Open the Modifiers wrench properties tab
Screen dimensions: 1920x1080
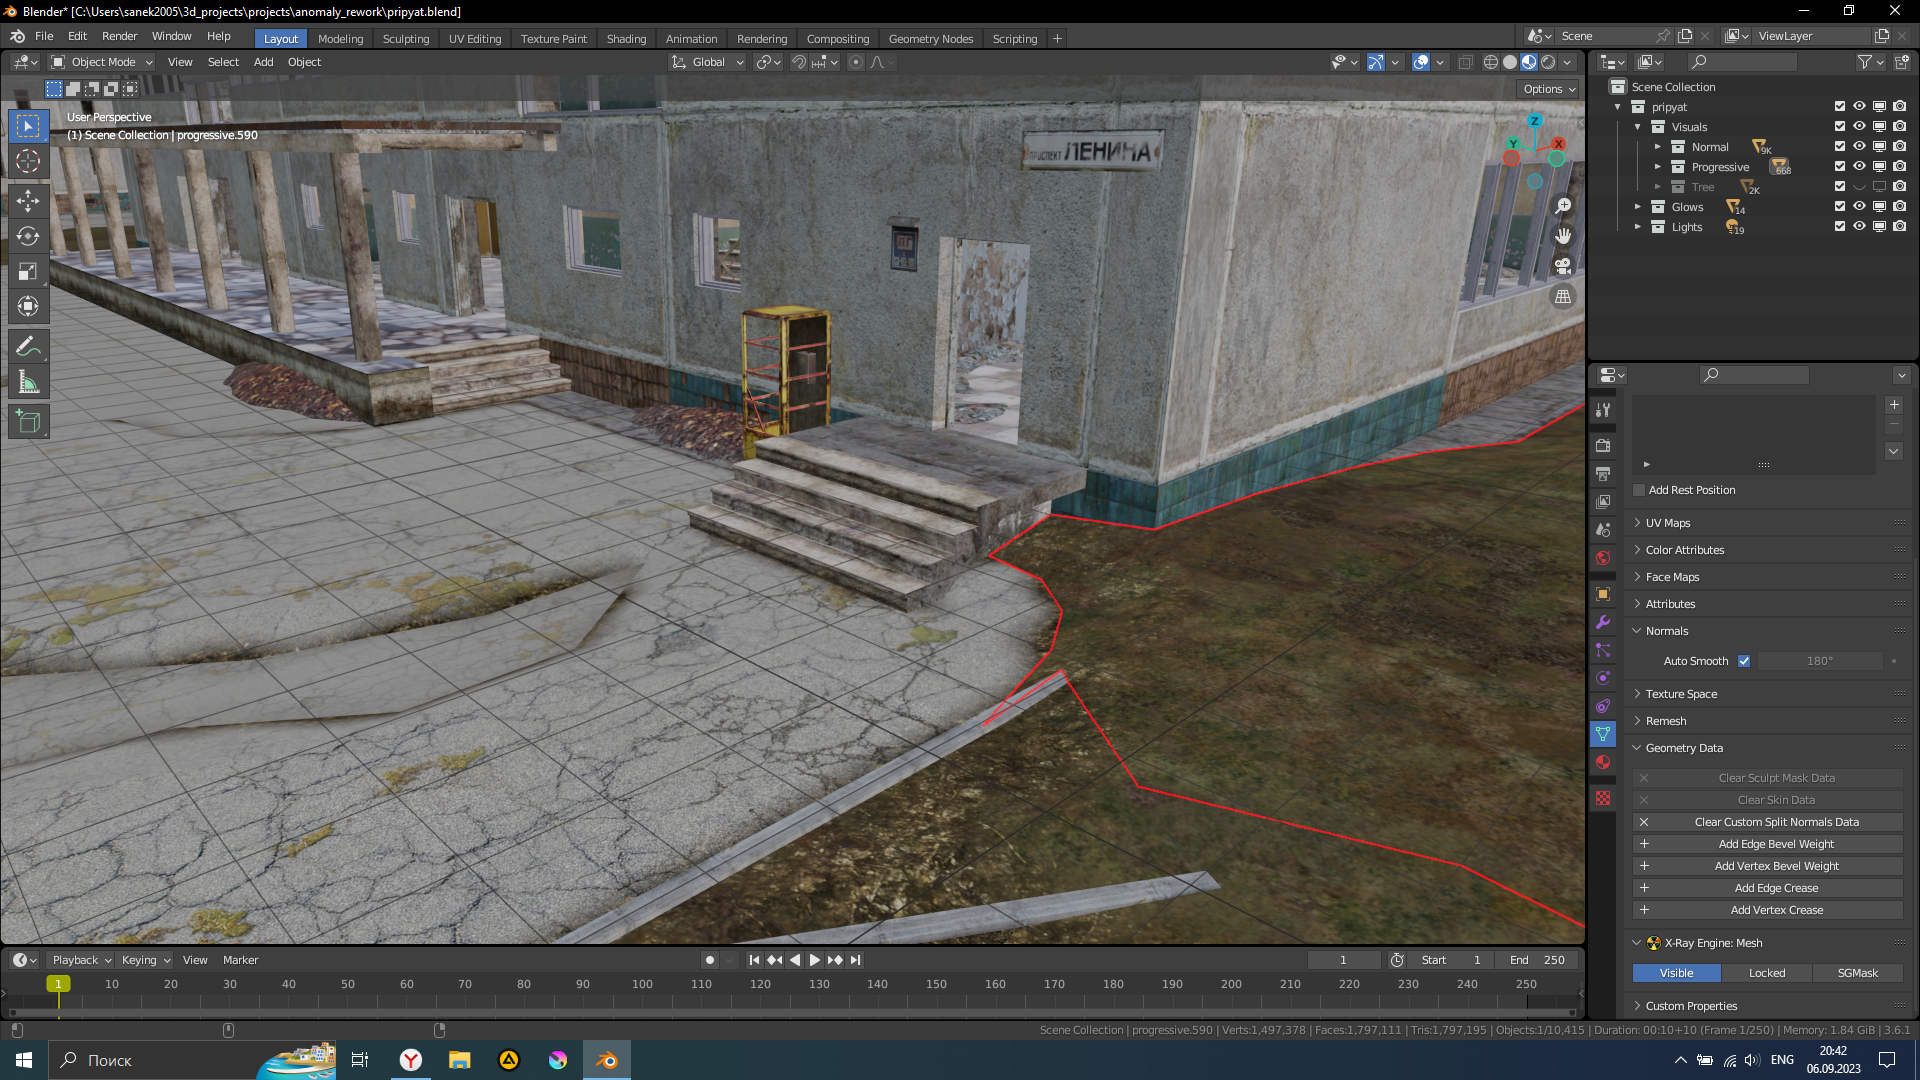(x=1603, y=622)
